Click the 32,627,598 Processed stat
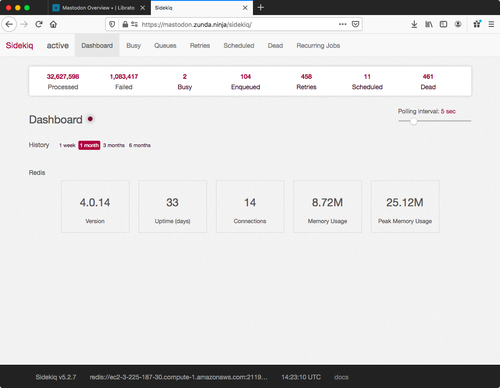This screenshot has width=500, height=388. [x=63, y=82]
